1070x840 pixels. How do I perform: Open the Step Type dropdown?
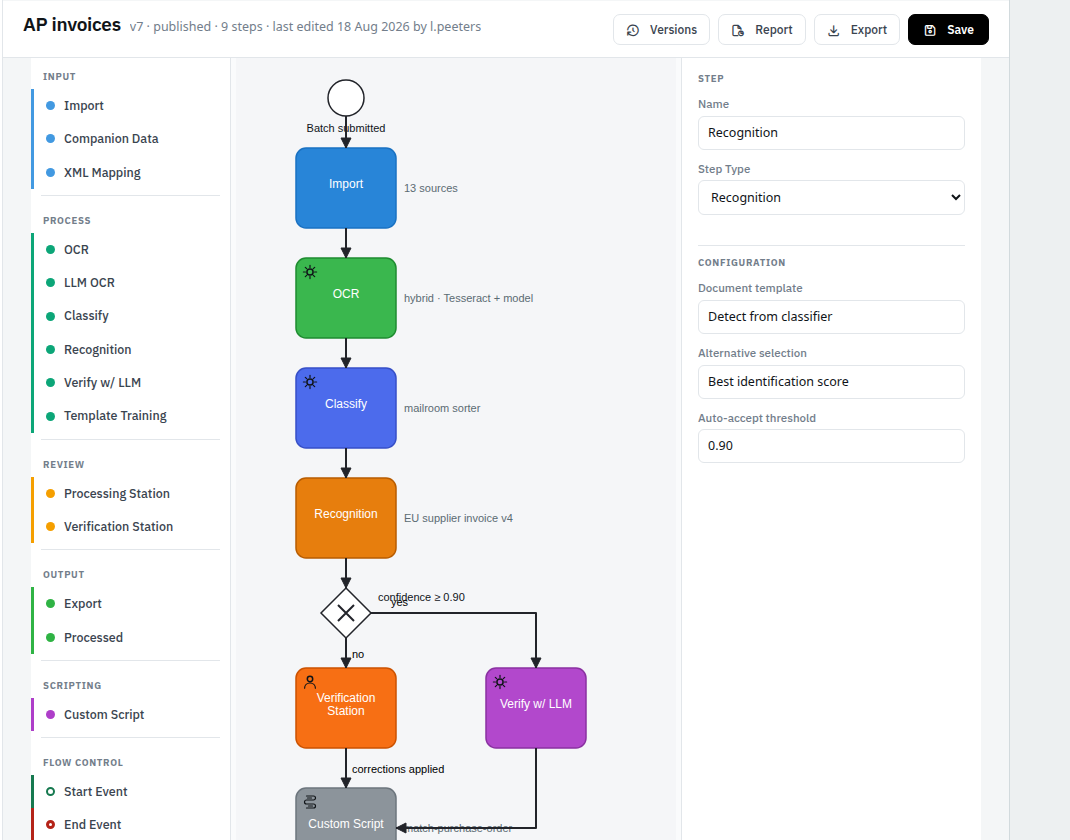click(831, 197)
